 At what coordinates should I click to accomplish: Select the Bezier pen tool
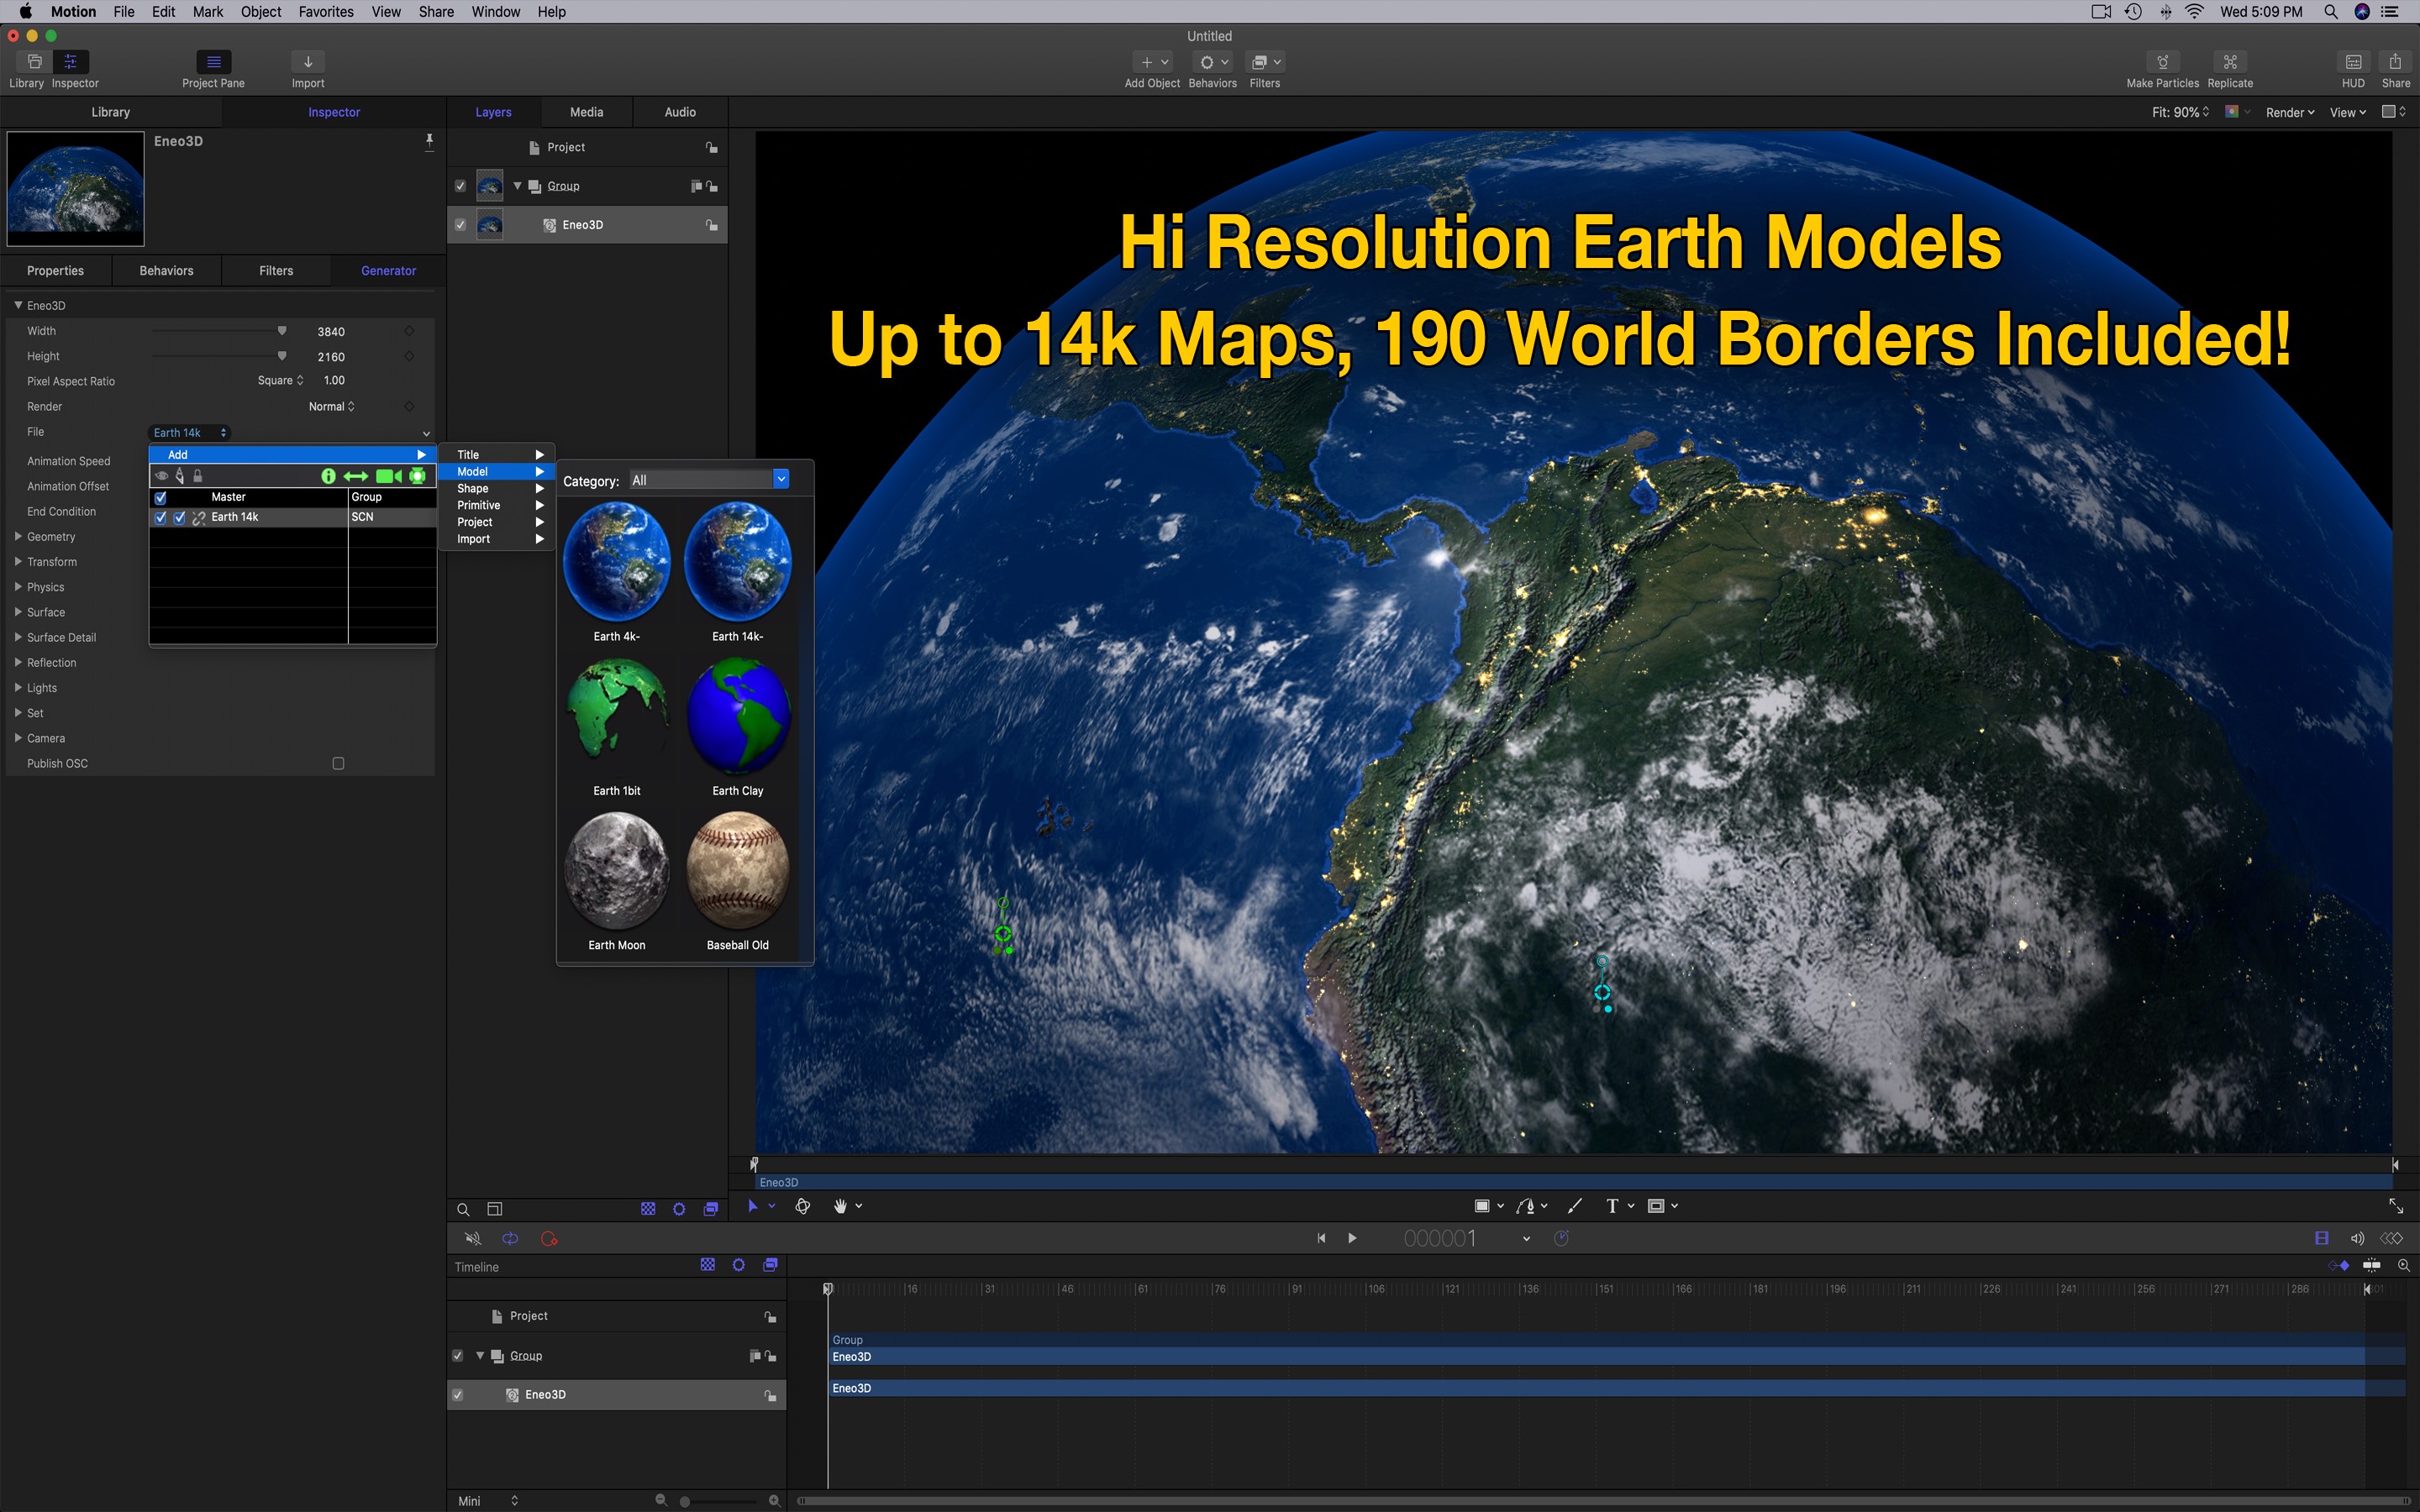(1525, 1206)
